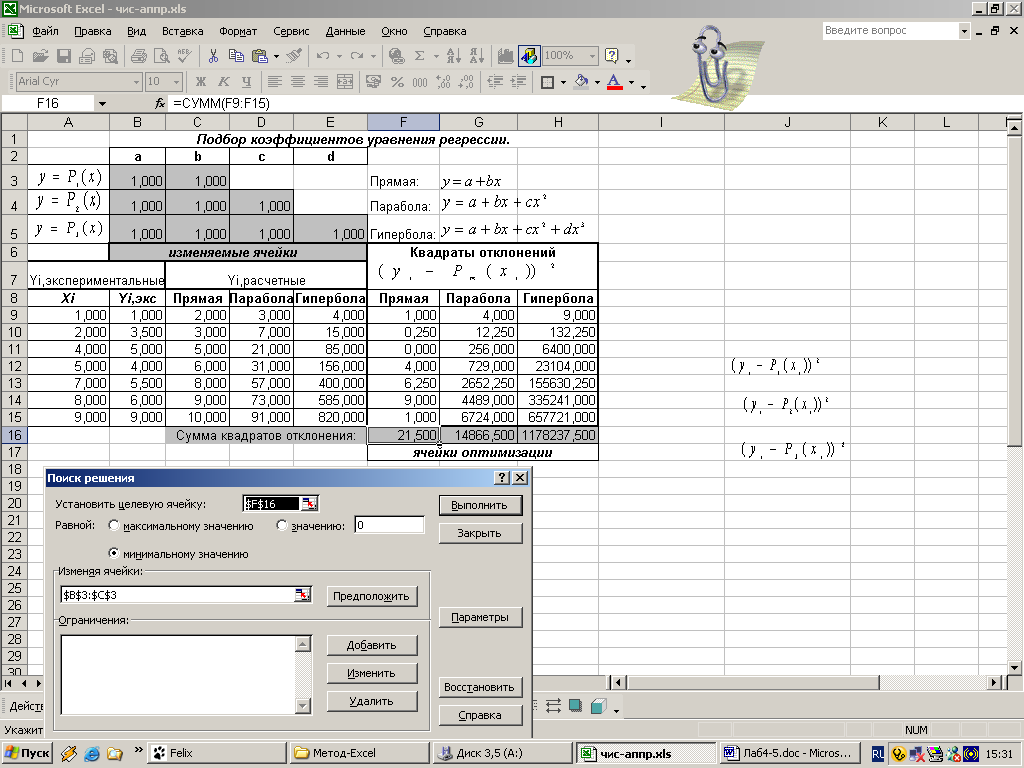
Task: Select the maximum value radio option
Action: tap(114, 525)
